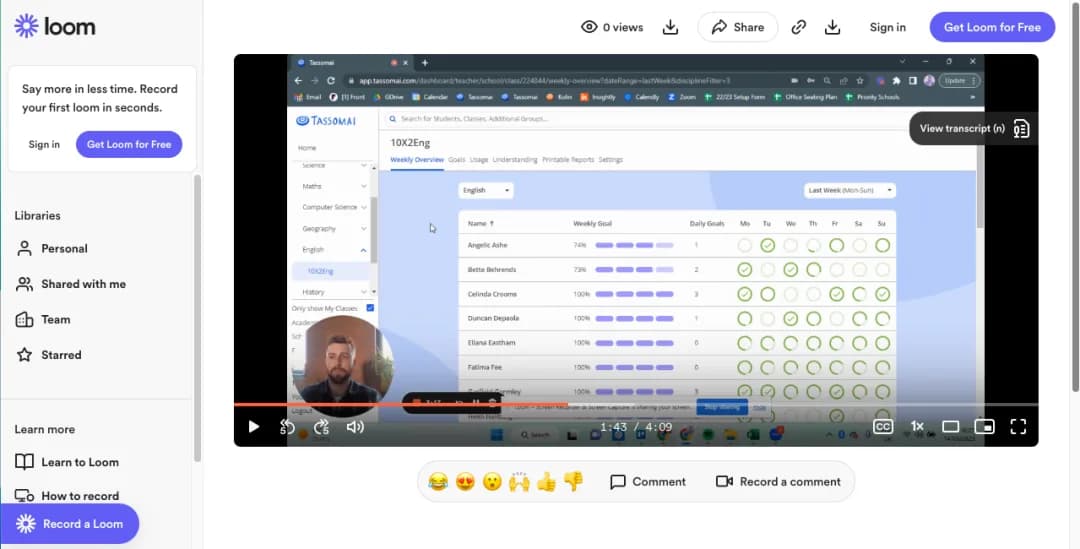1080x549 pixels.
Task: Click the Libraries heading in the sidebar
Action: (37, 216)
